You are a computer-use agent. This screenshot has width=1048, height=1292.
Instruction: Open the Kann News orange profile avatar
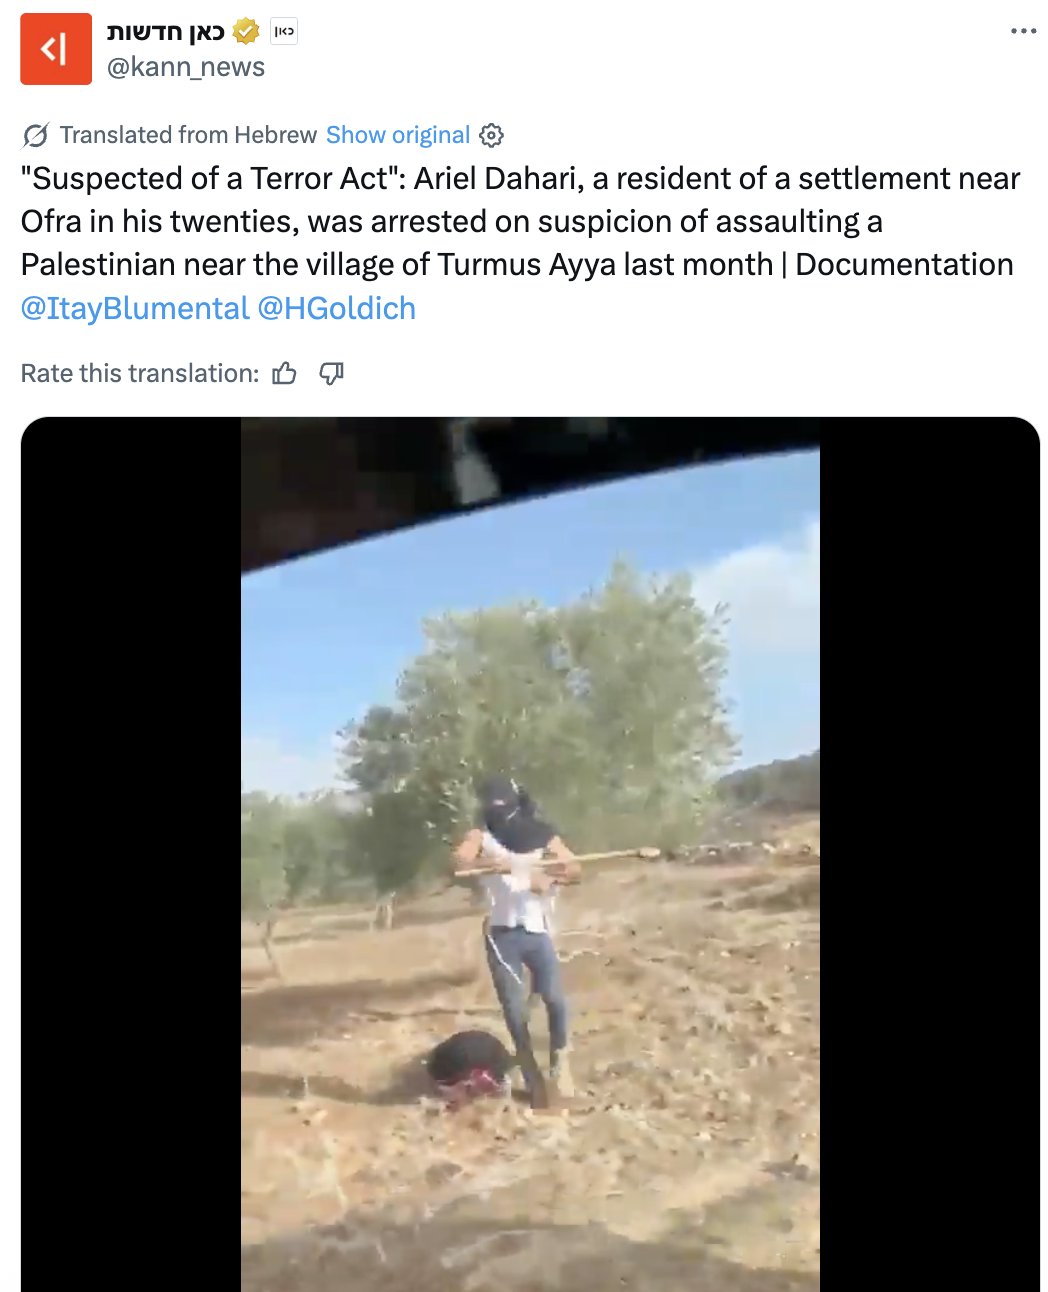tap(56, 49)
